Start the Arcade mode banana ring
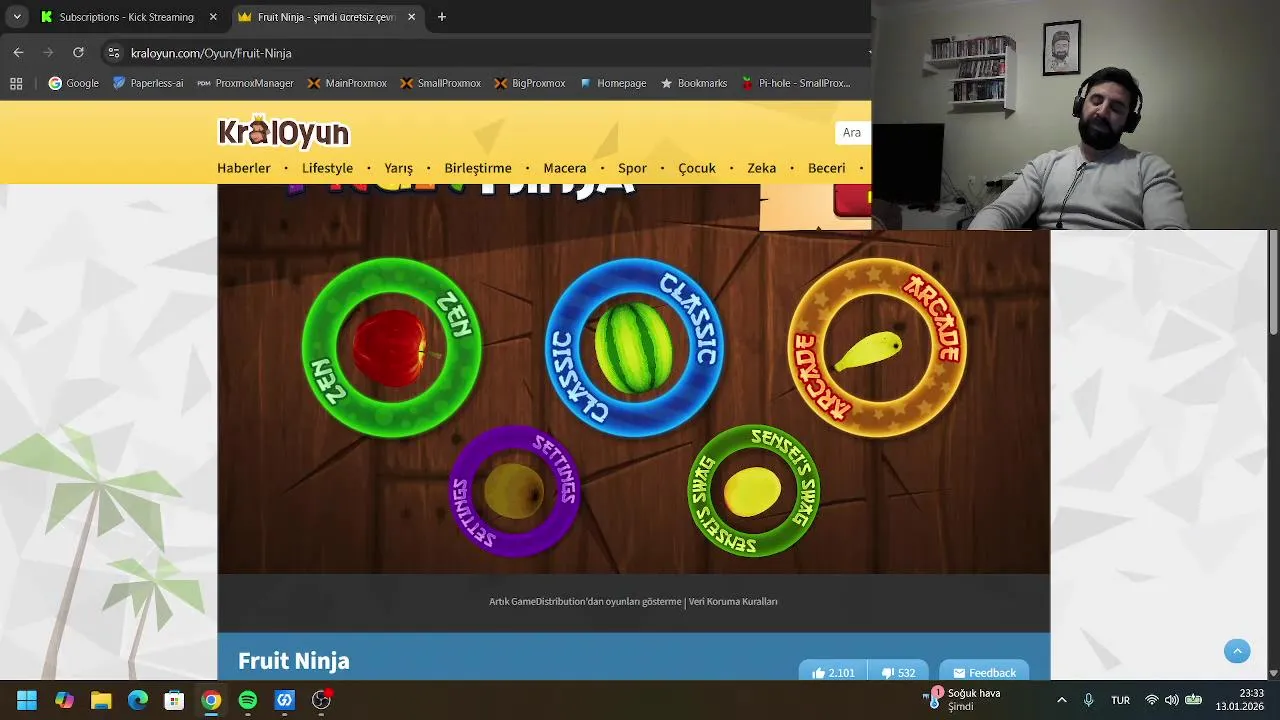Screen dimensions: 1280x720 [x=877, y=348]
